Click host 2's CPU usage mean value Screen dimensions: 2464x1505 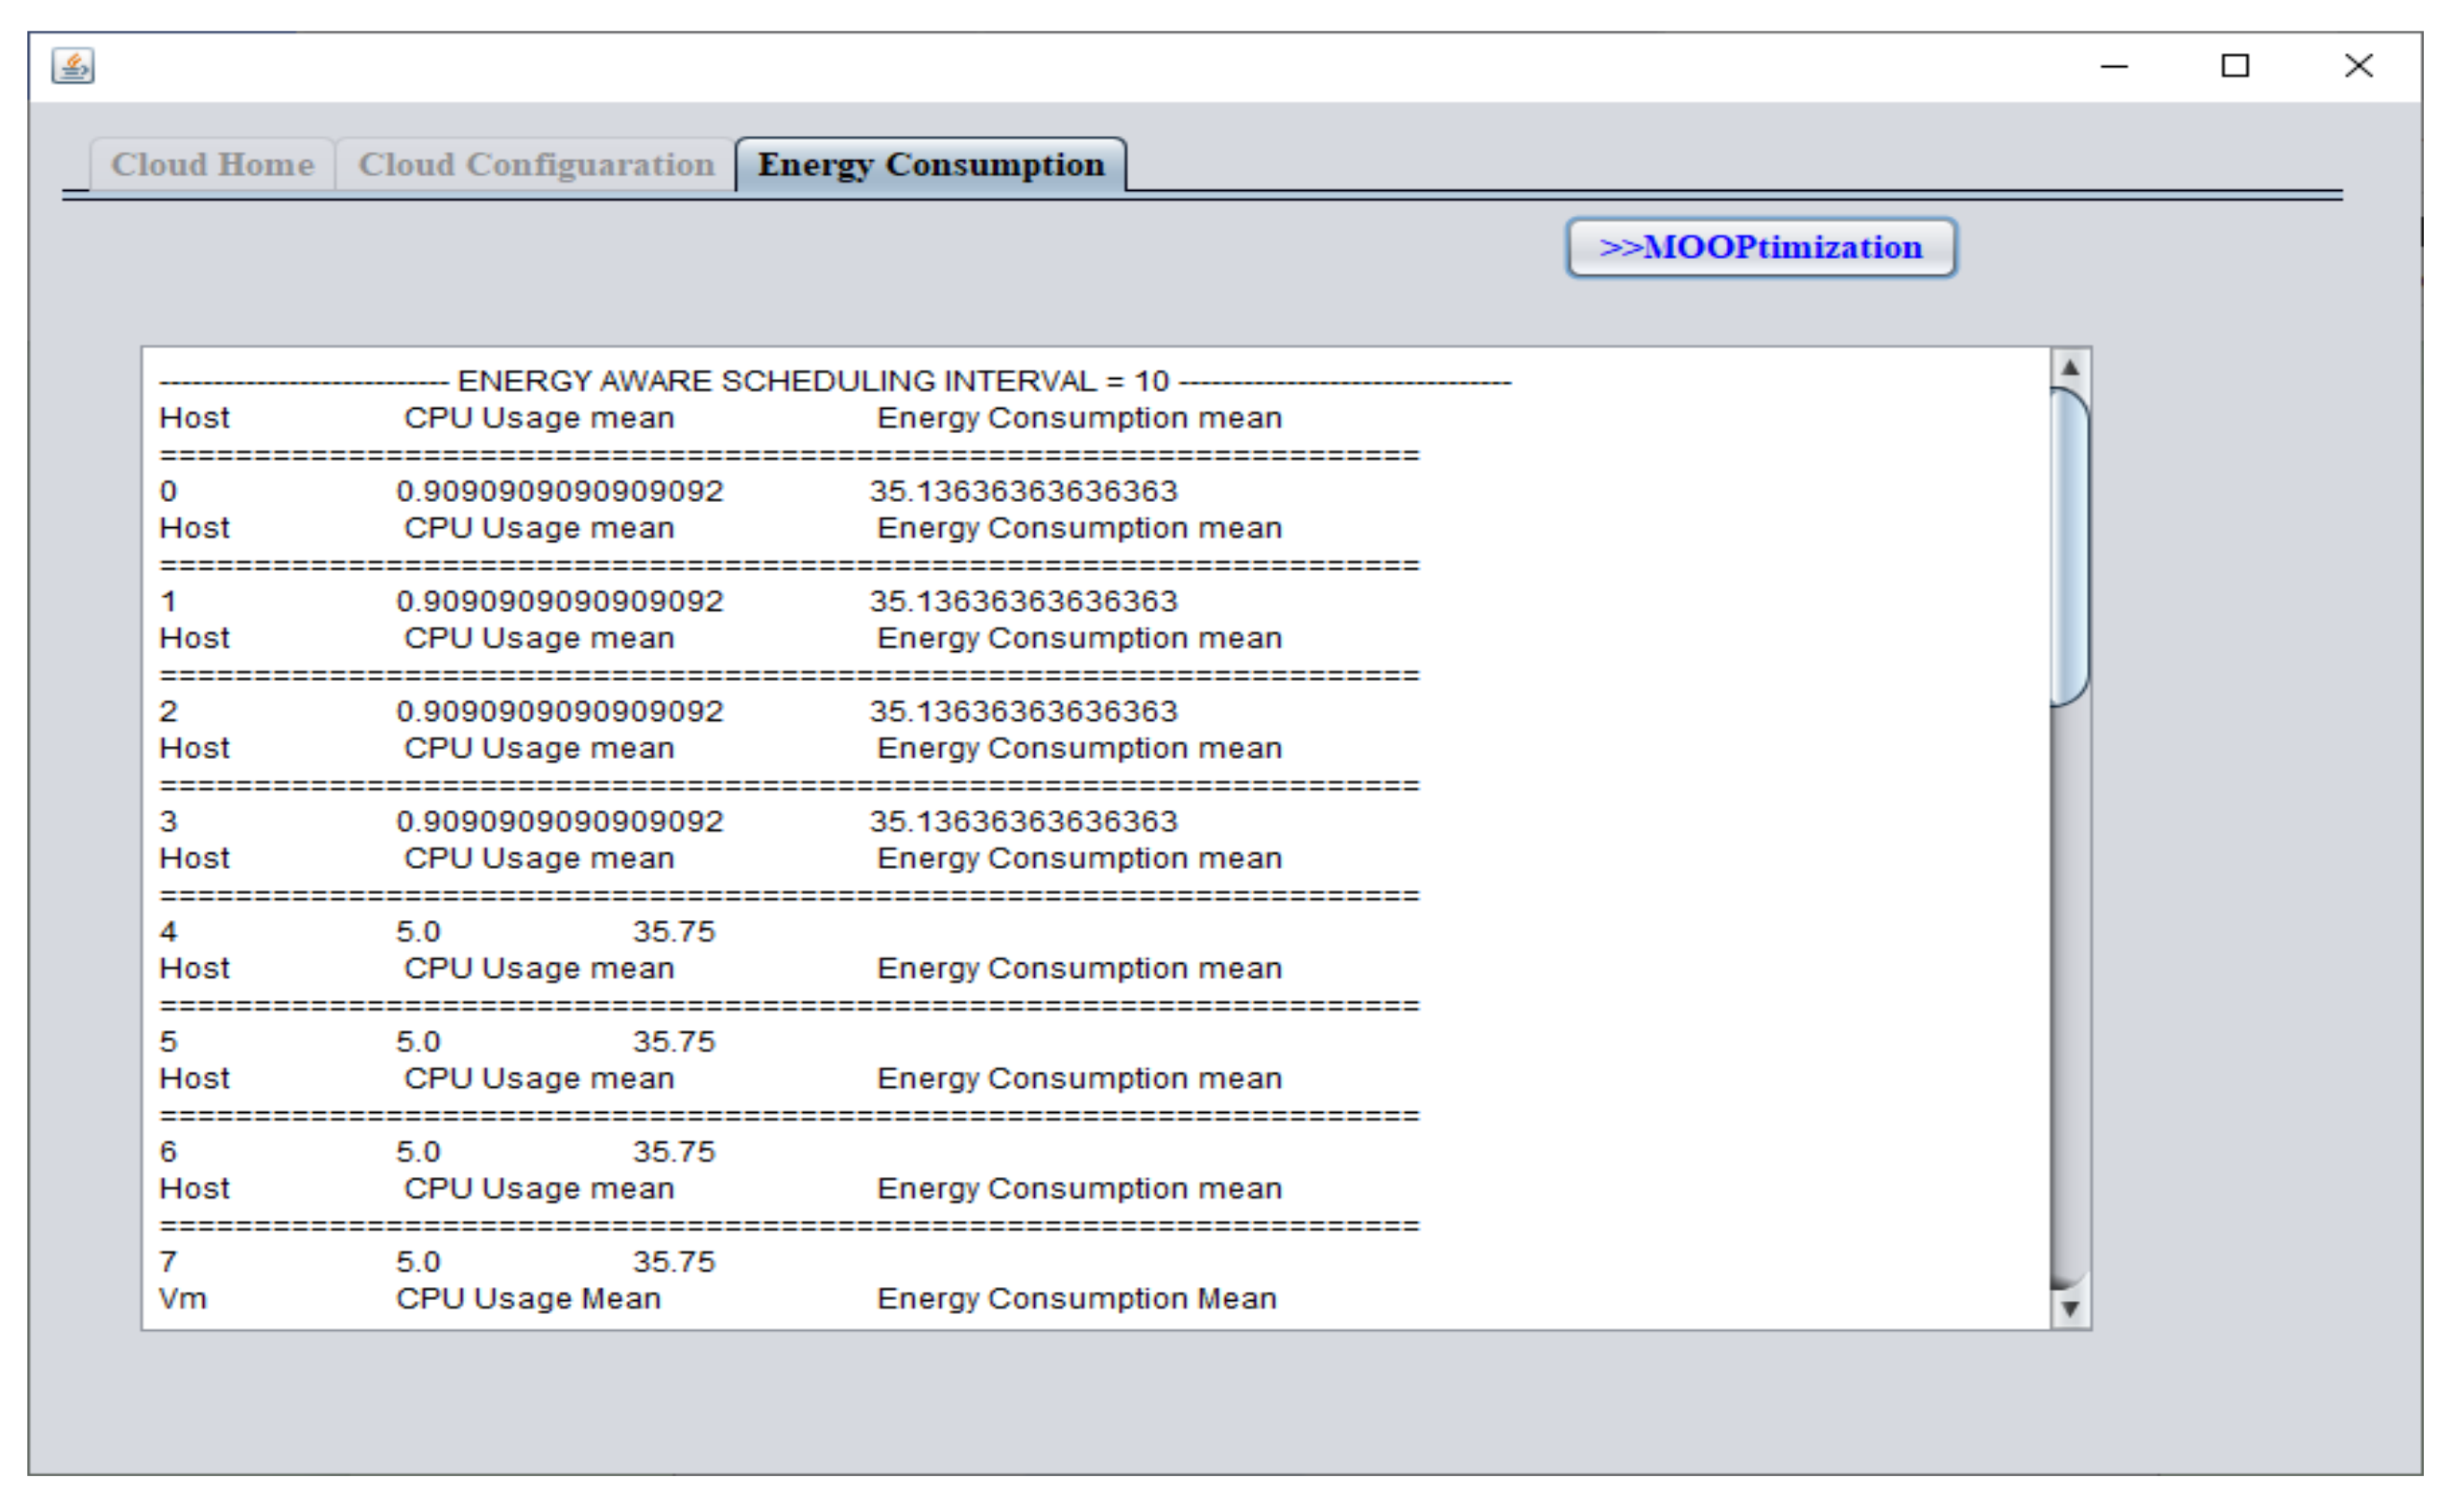click(x=559, y=712)
